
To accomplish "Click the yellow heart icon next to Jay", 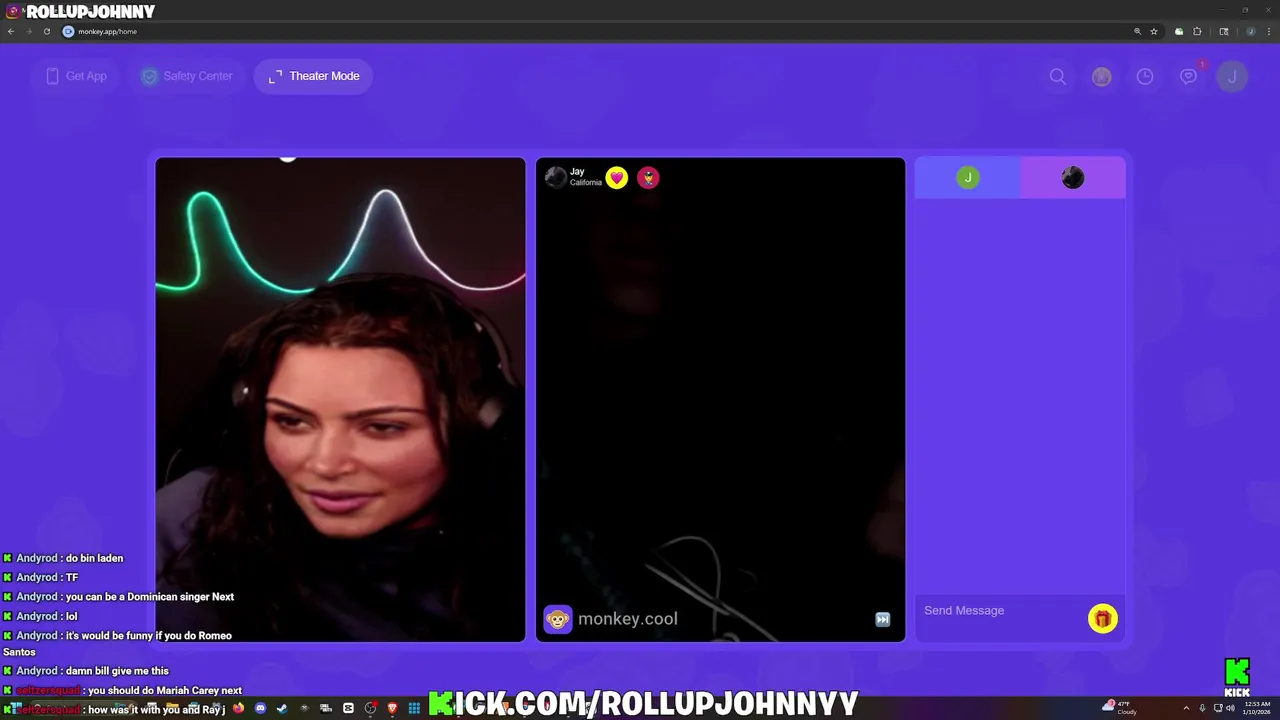I will tap(617, 178).
